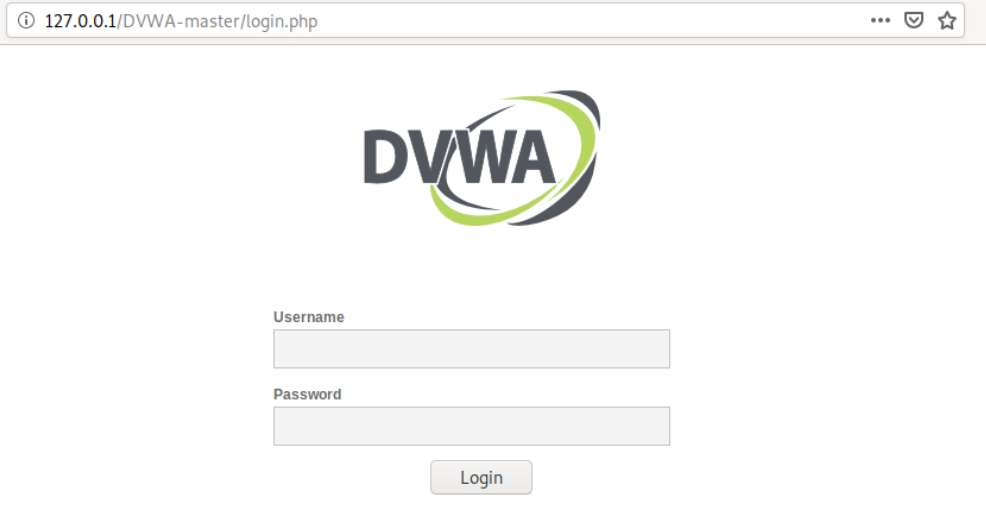Viewport: 986px width, 510px height.
Task: Click empty address bar space before three dots
Action: point(591,21)
